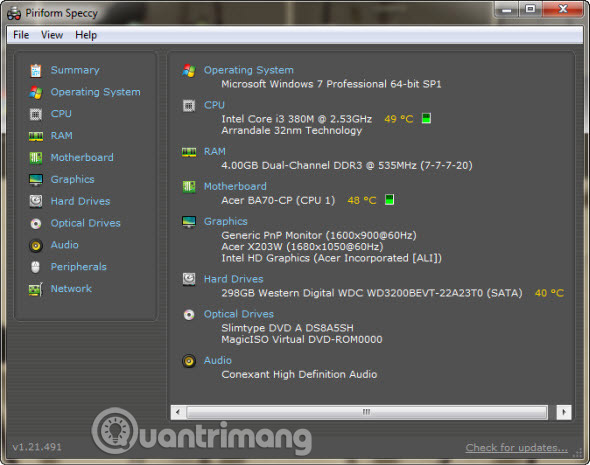Click the CPU chip icon in summary pane

coord(189,106)
